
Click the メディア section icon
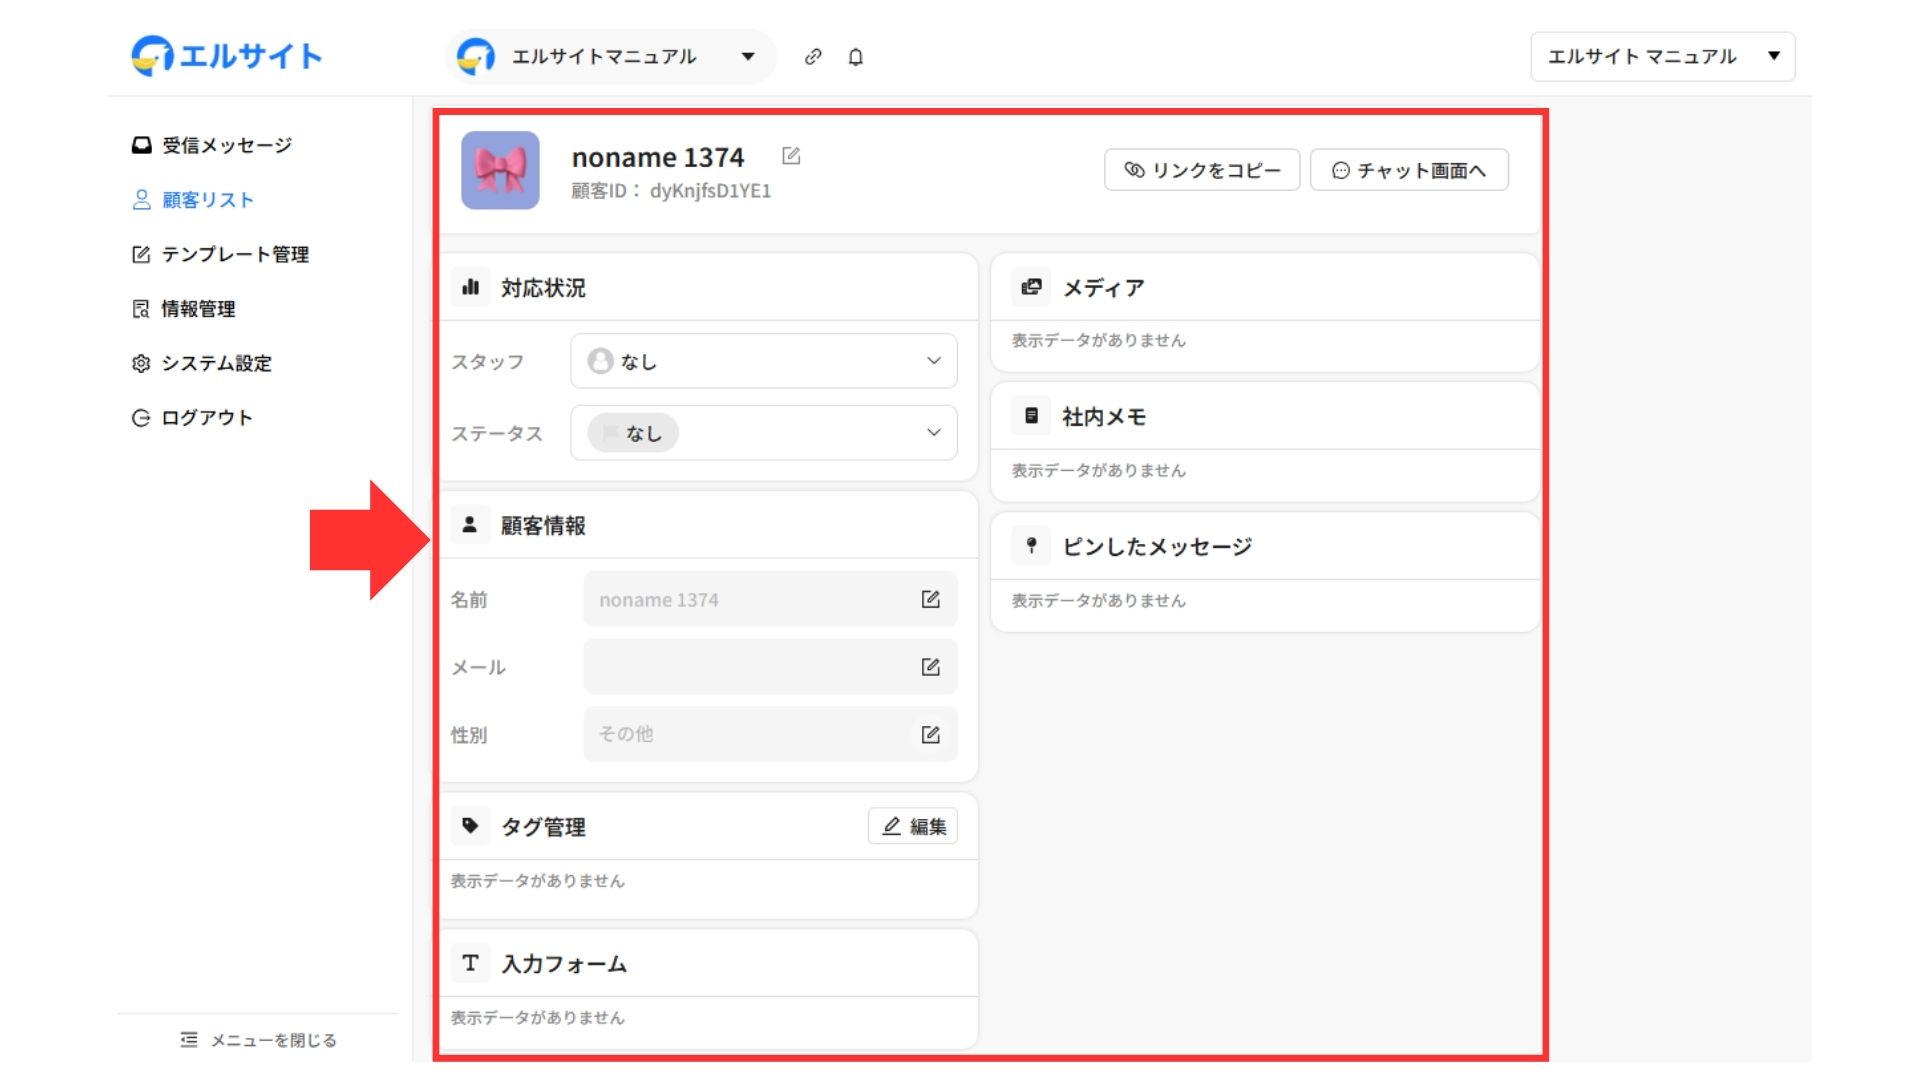tap(1031, 287)
